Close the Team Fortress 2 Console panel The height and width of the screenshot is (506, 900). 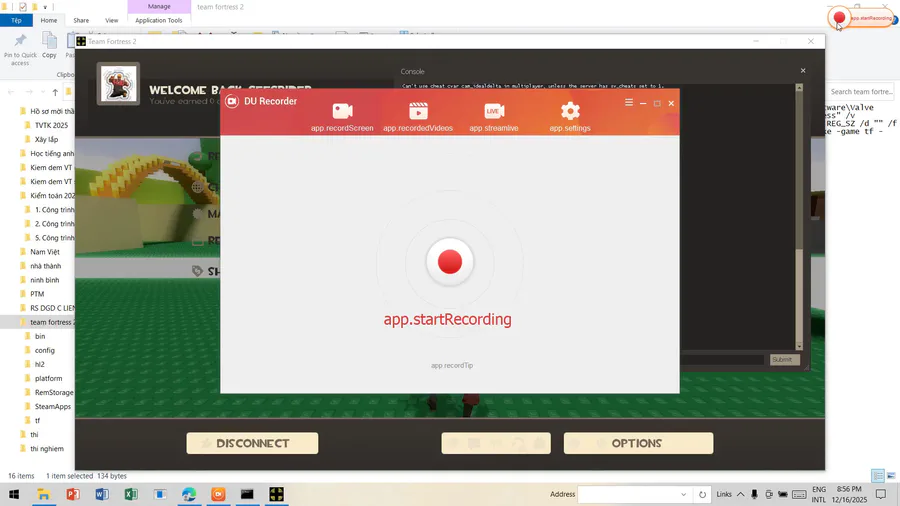coord(802,71)
